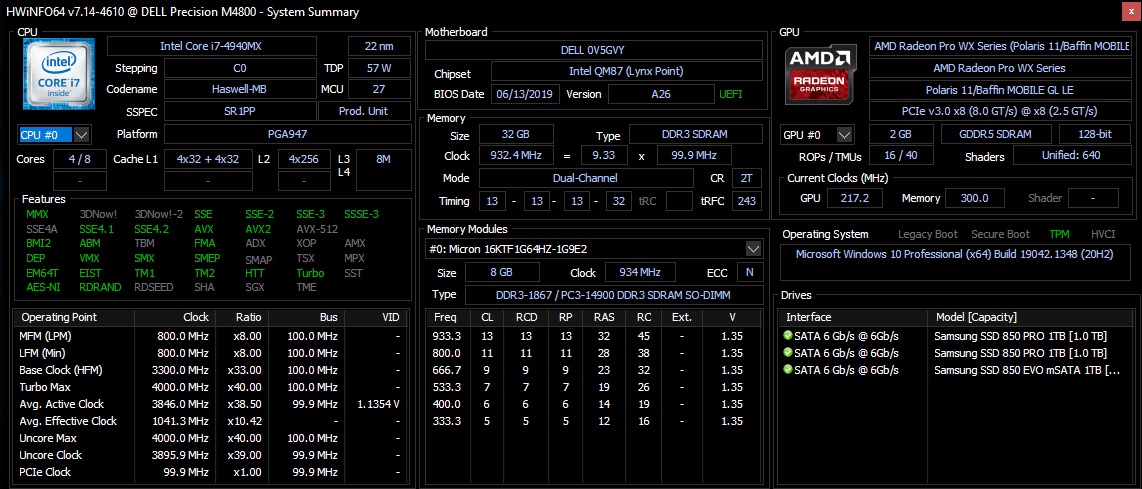The height and width of the screenshot is (489, 1142).
Task: Click the PGA947 platform field
Action: [x=287, y=135]
